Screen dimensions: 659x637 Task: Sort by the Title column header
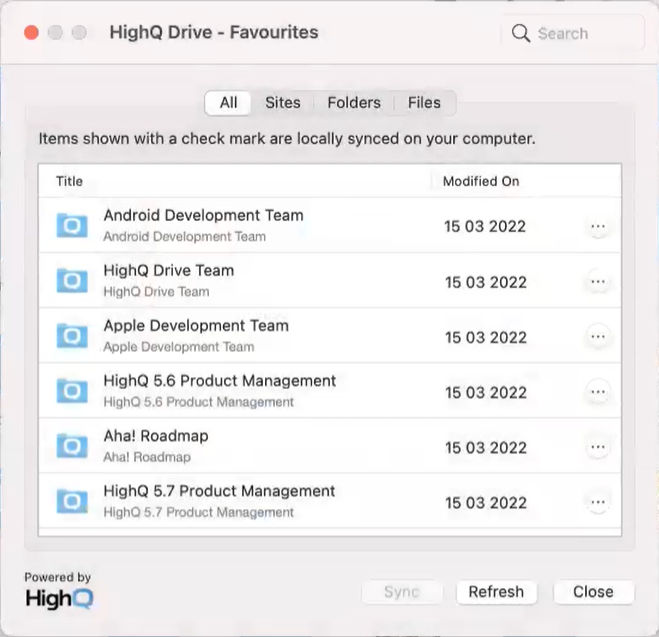click(69, 181)
